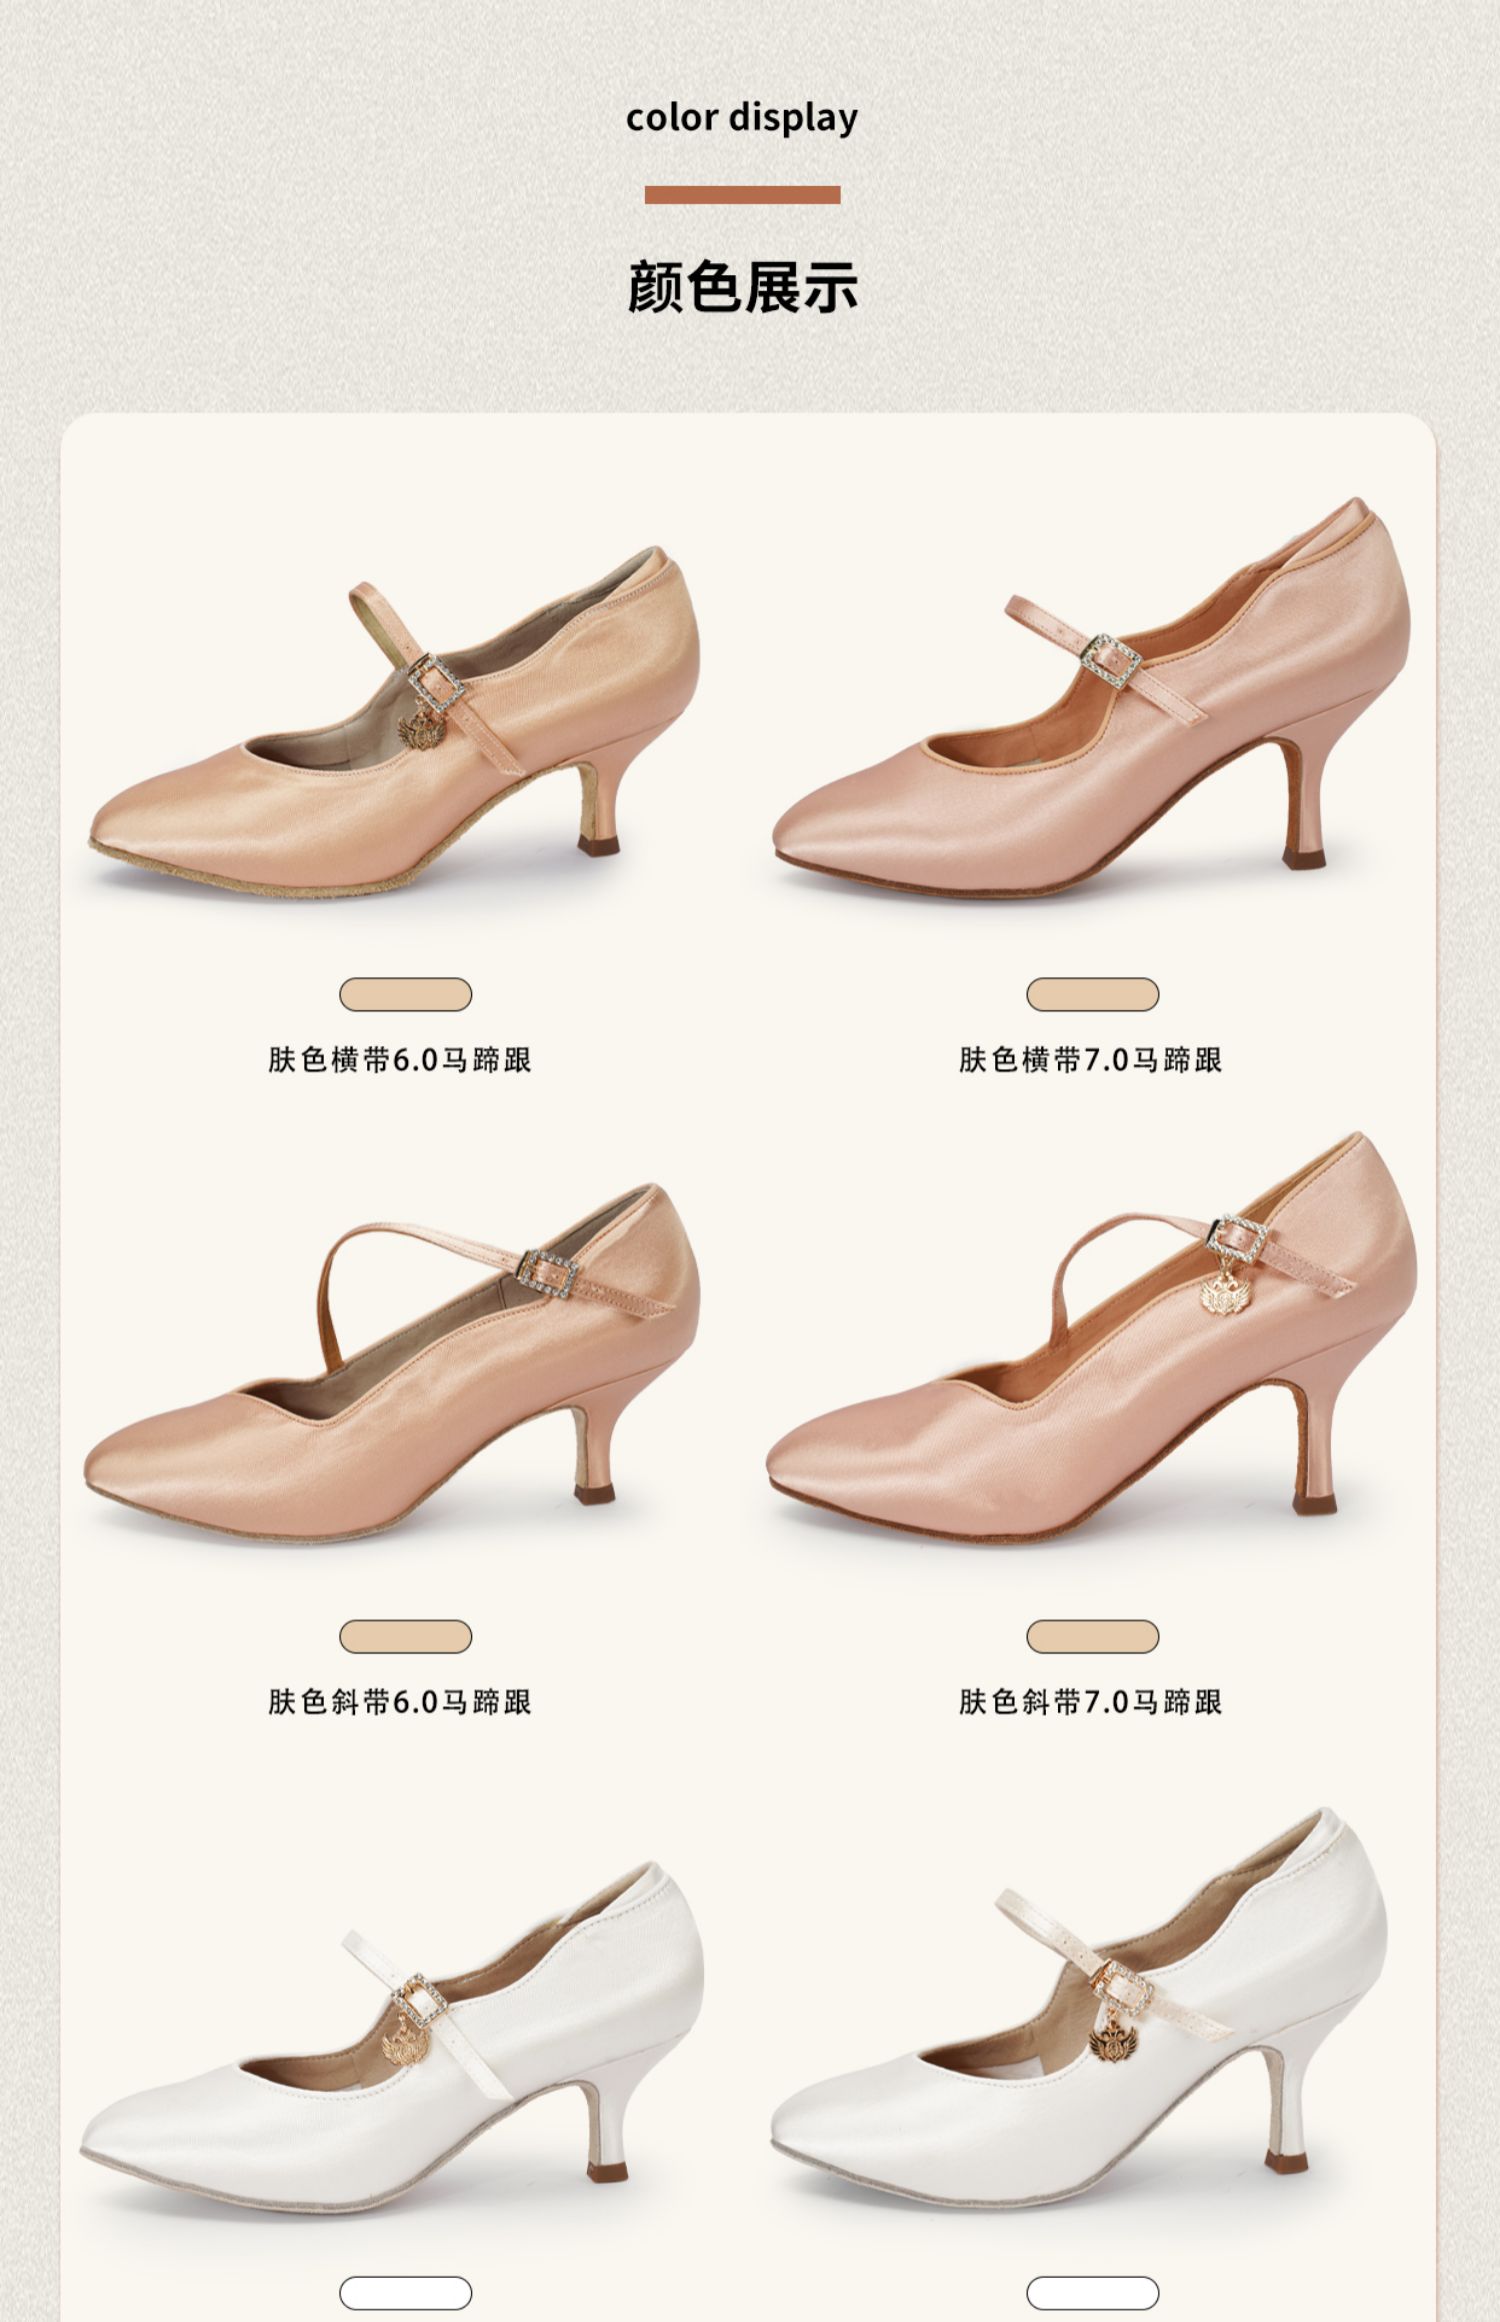Select the 肤色斜带6.0马蹄跟 shoe image
The height and width of the screenshot is (2322, 1500).
[x=392, y=1363]
